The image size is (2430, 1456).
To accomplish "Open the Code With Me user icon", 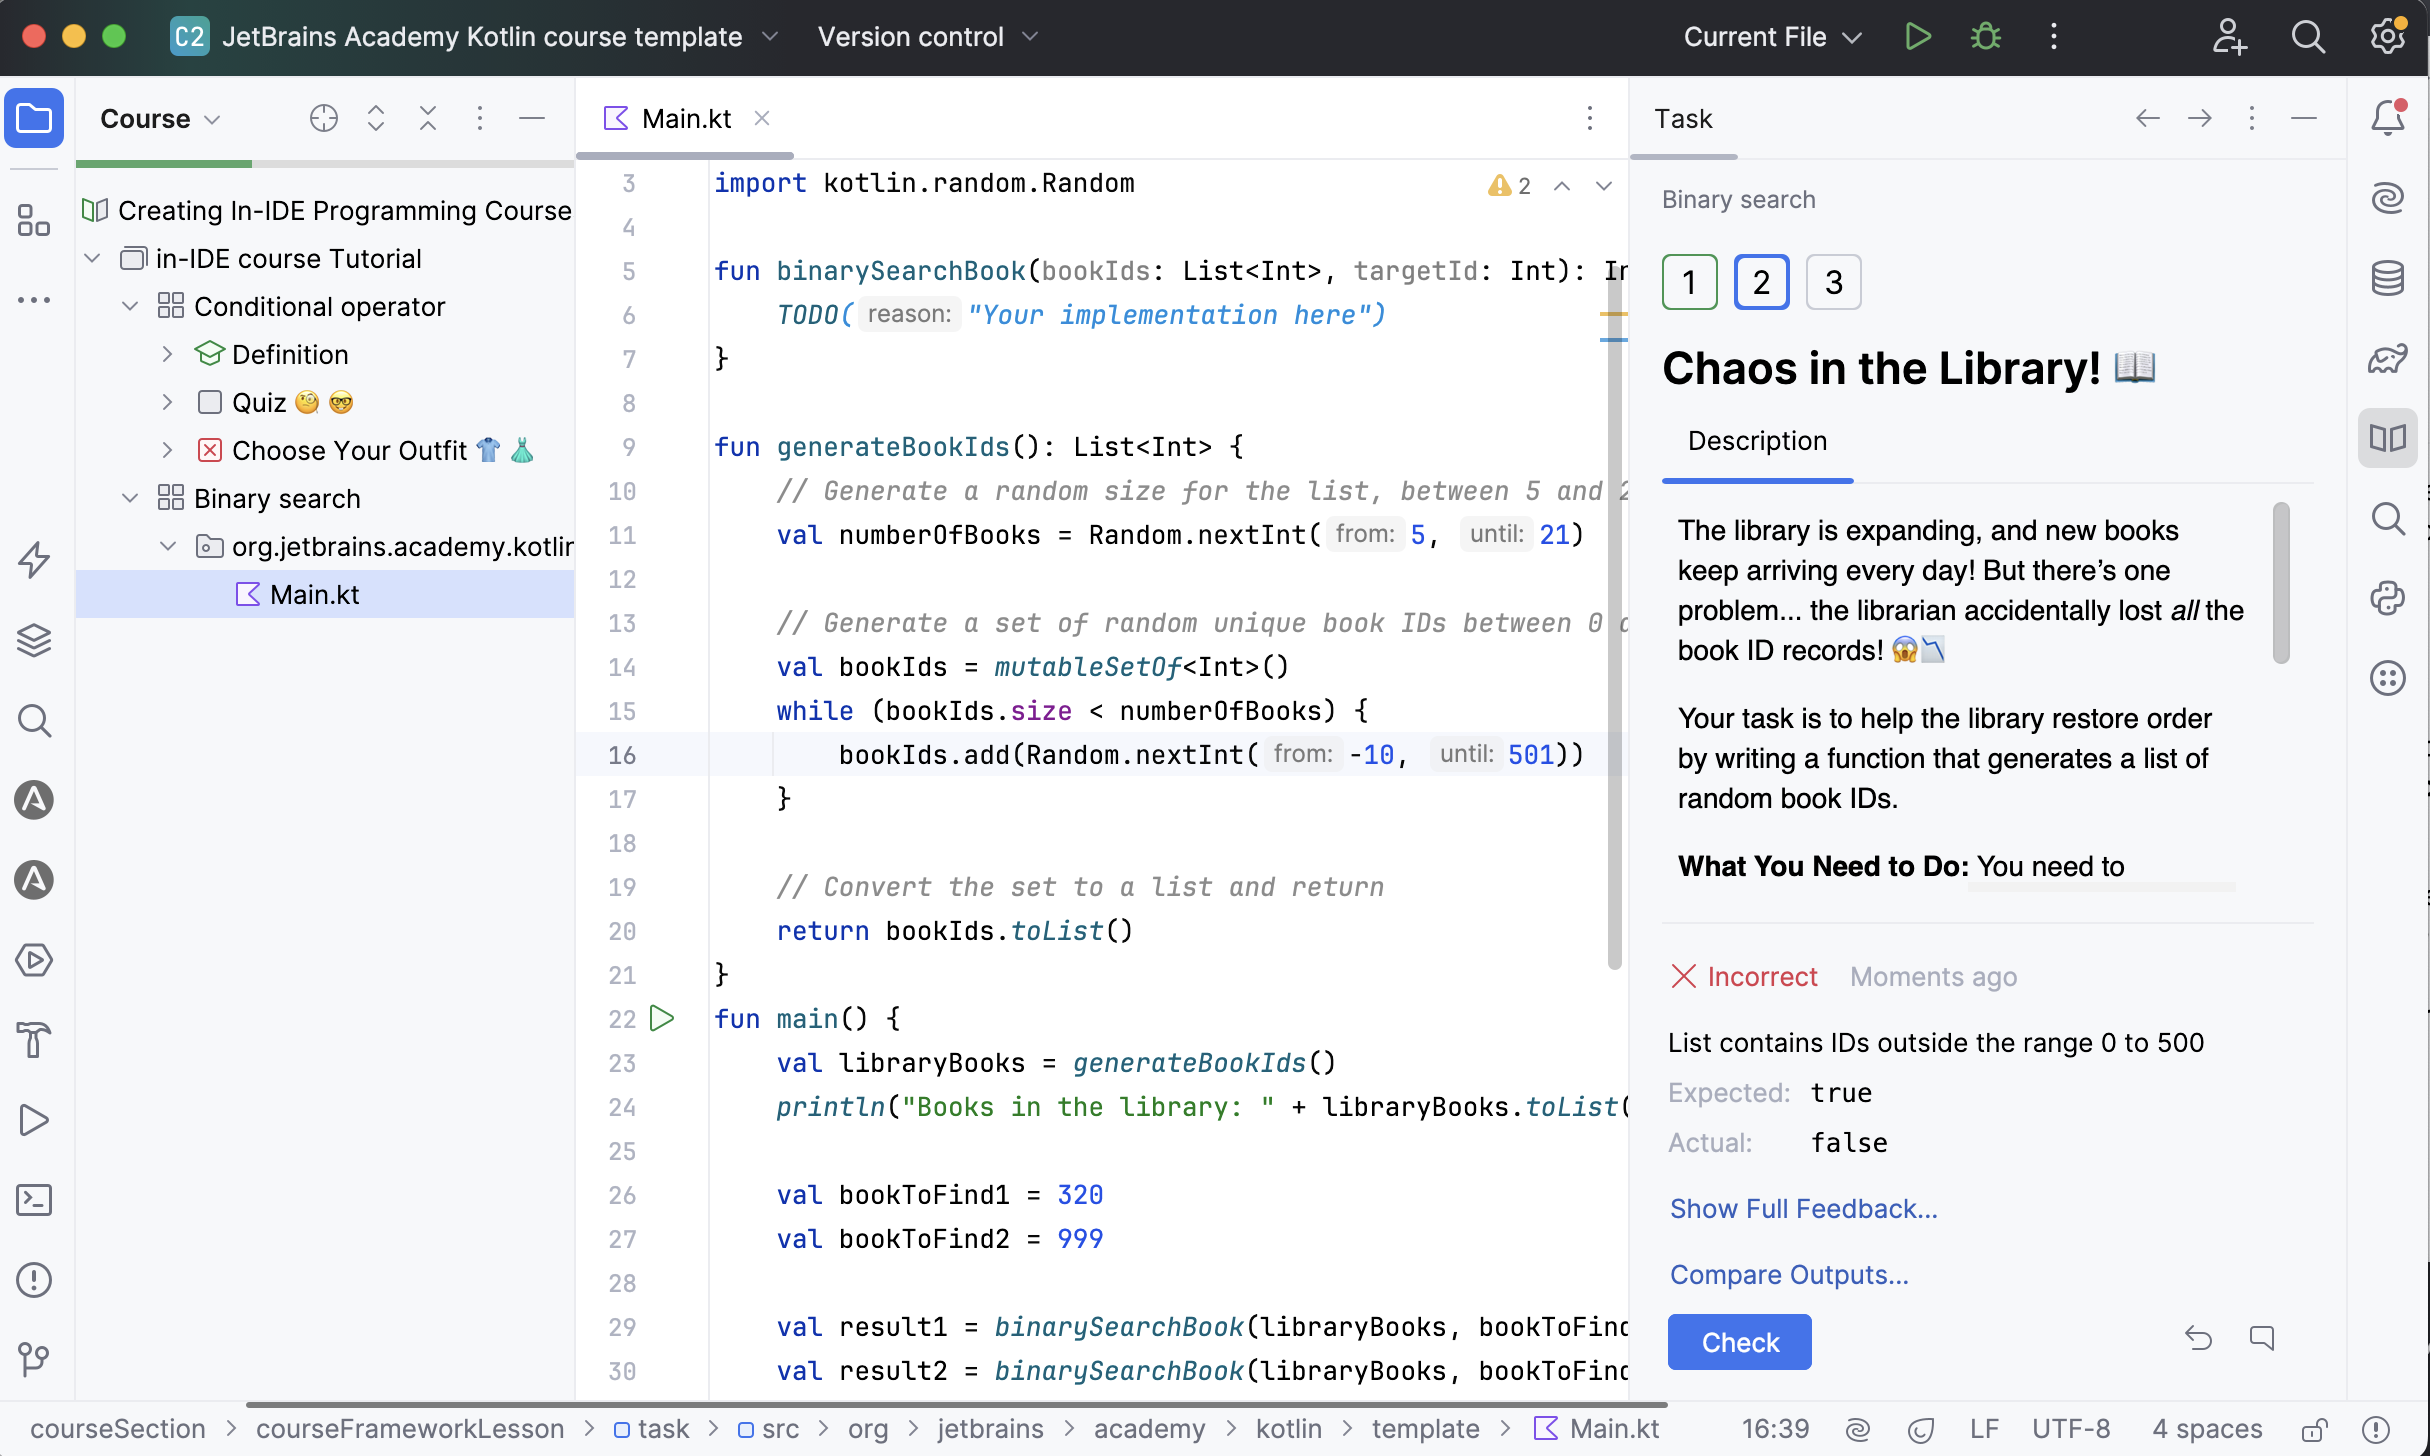I will click(2229, 37).
